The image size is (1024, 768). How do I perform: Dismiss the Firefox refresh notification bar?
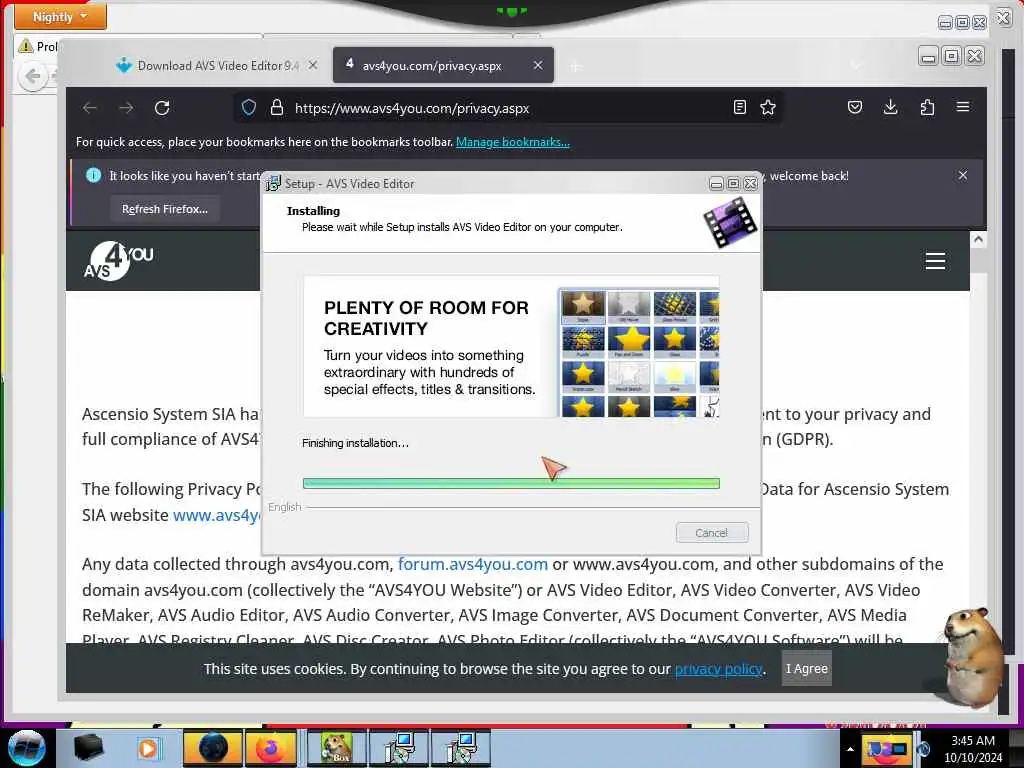[963, 175]
